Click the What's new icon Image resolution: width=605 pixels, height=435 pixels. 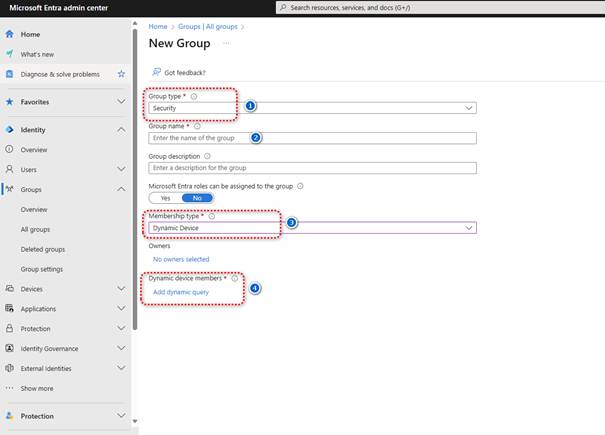(10, 54)
